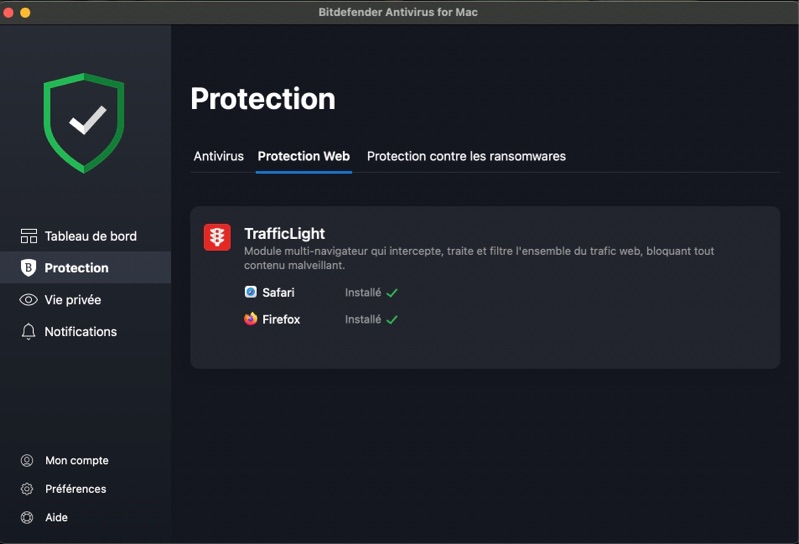Switch to the Antivirus tab
799x544 pixels.
218,157
